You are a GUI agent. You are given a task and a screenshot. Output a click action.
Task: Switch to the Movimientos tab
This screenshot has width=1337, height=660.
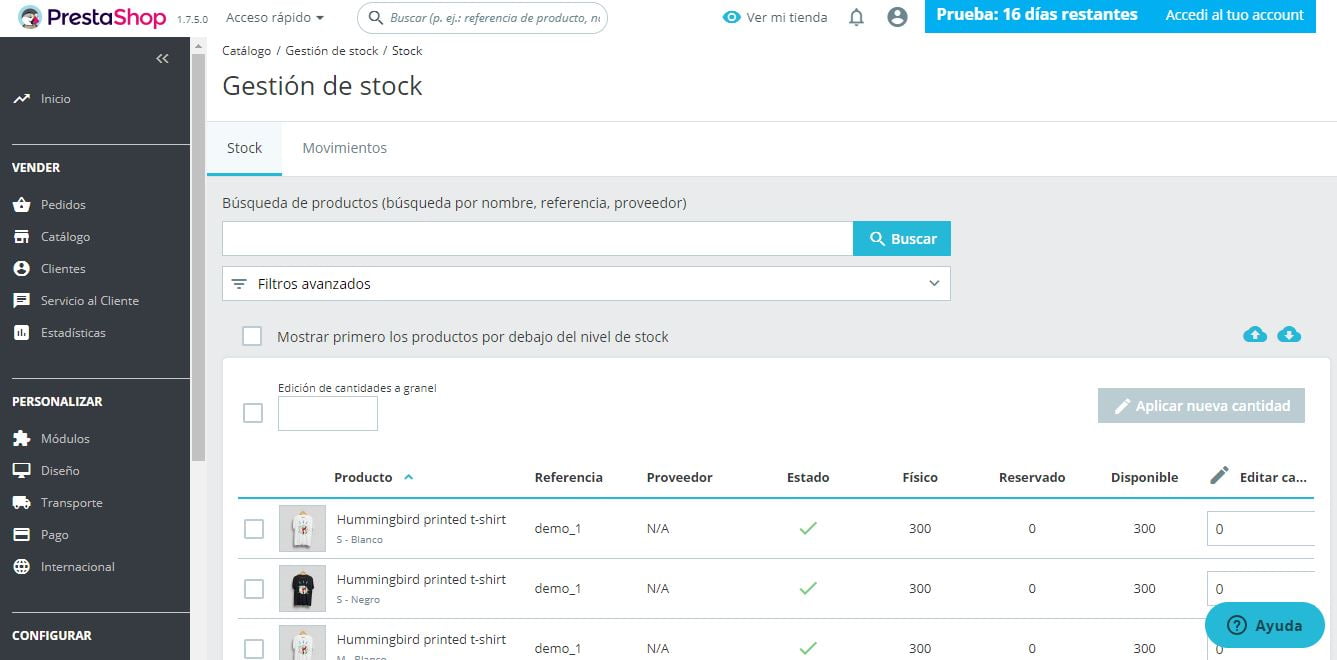pos(344,147)
